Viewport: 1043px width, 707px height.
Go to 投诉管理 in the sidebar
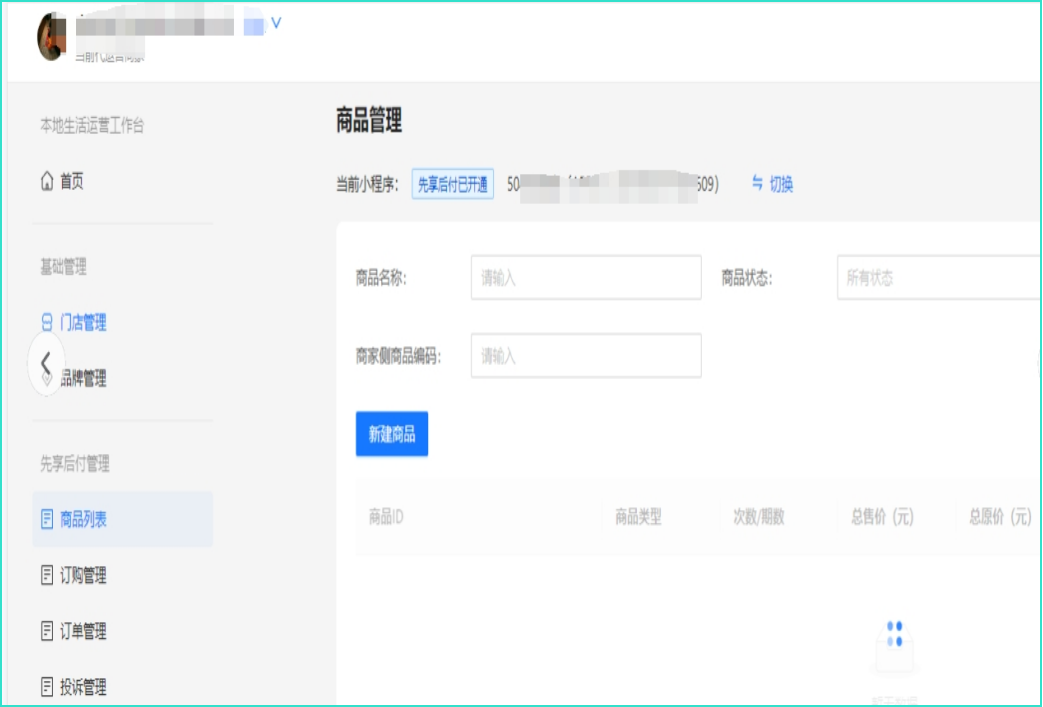pyautogui.click(x=83, y=687)
